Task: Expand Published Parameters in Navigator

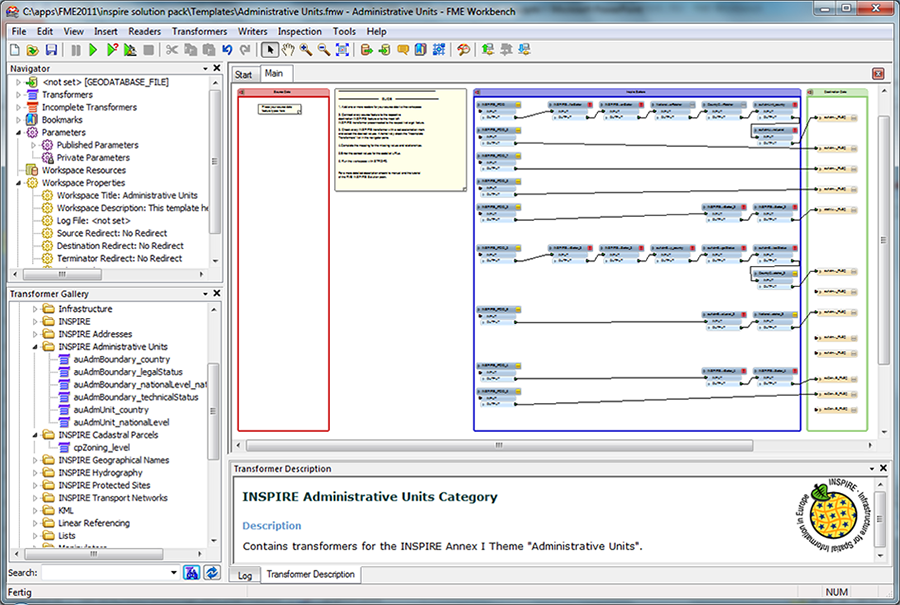Action: [x=33, y=145]
